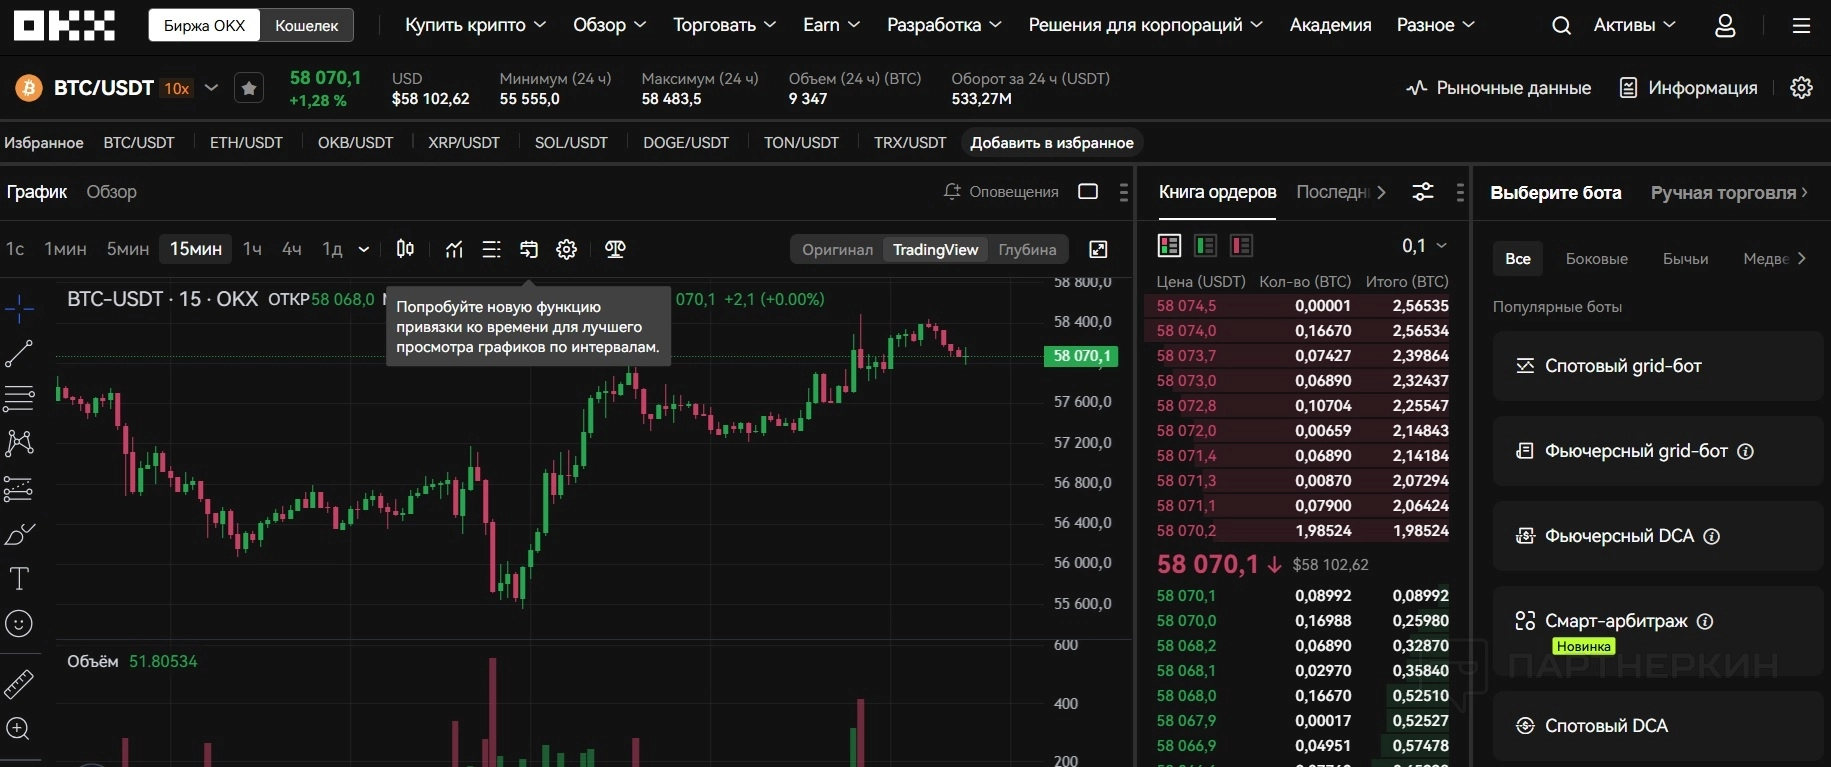Open order book settings sliders icon
This screenshot has width=1831, height=767.
click(x=1423, y=192)
